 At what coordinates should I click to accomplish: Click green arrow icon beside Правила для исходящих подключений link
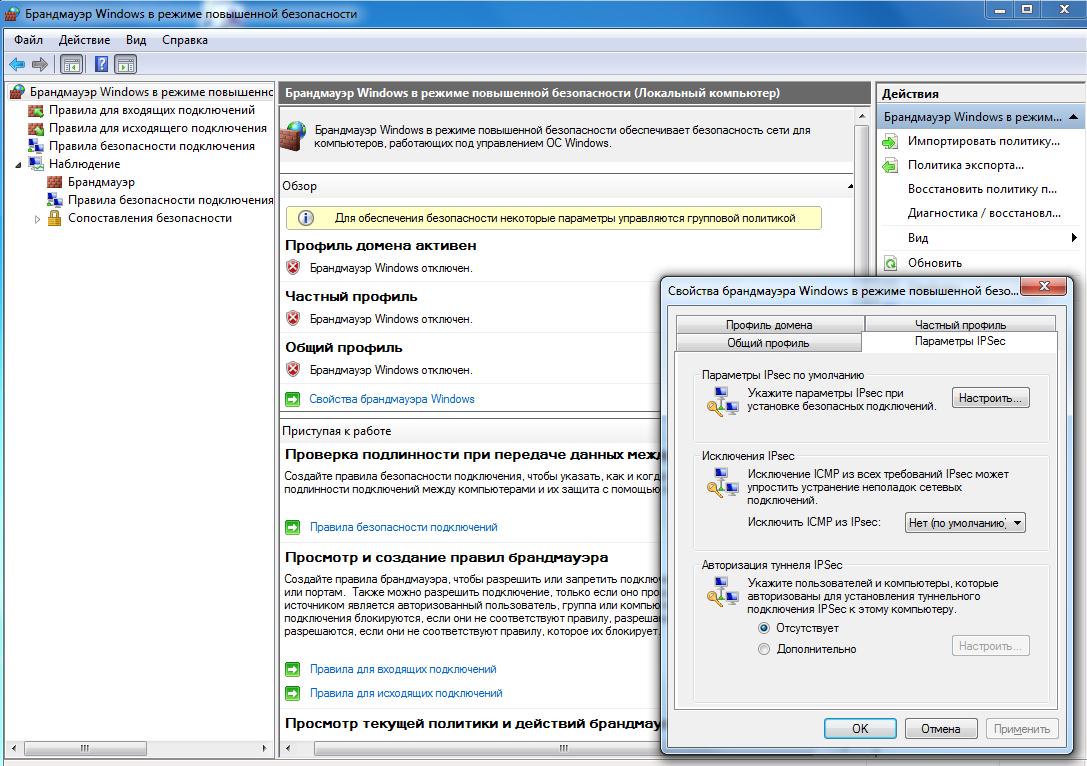coord(293,693)
